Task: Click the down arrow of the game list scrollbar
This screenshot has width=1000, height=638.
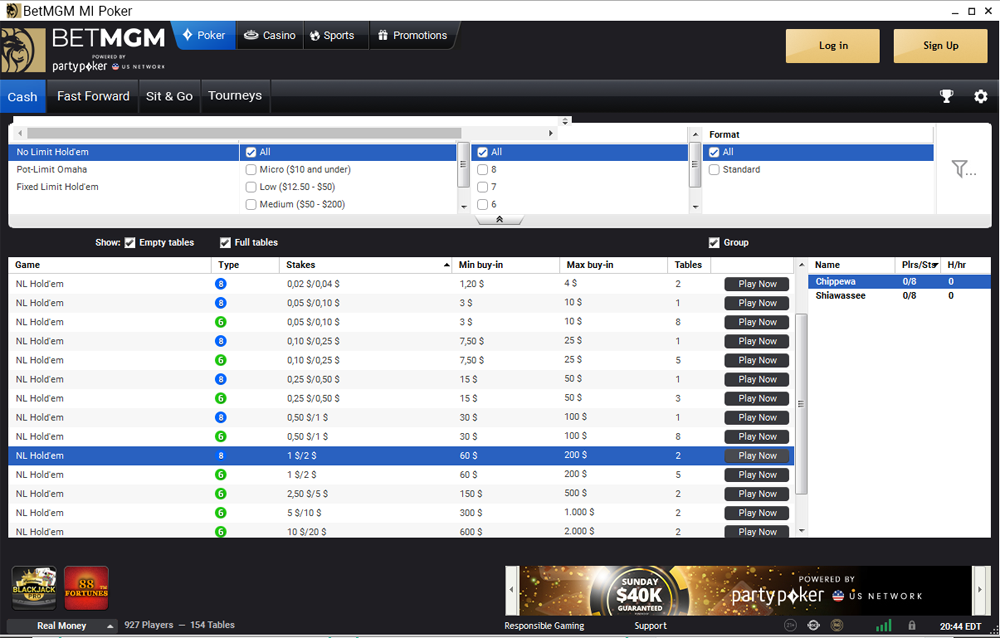Action: (x=802, y=531)
